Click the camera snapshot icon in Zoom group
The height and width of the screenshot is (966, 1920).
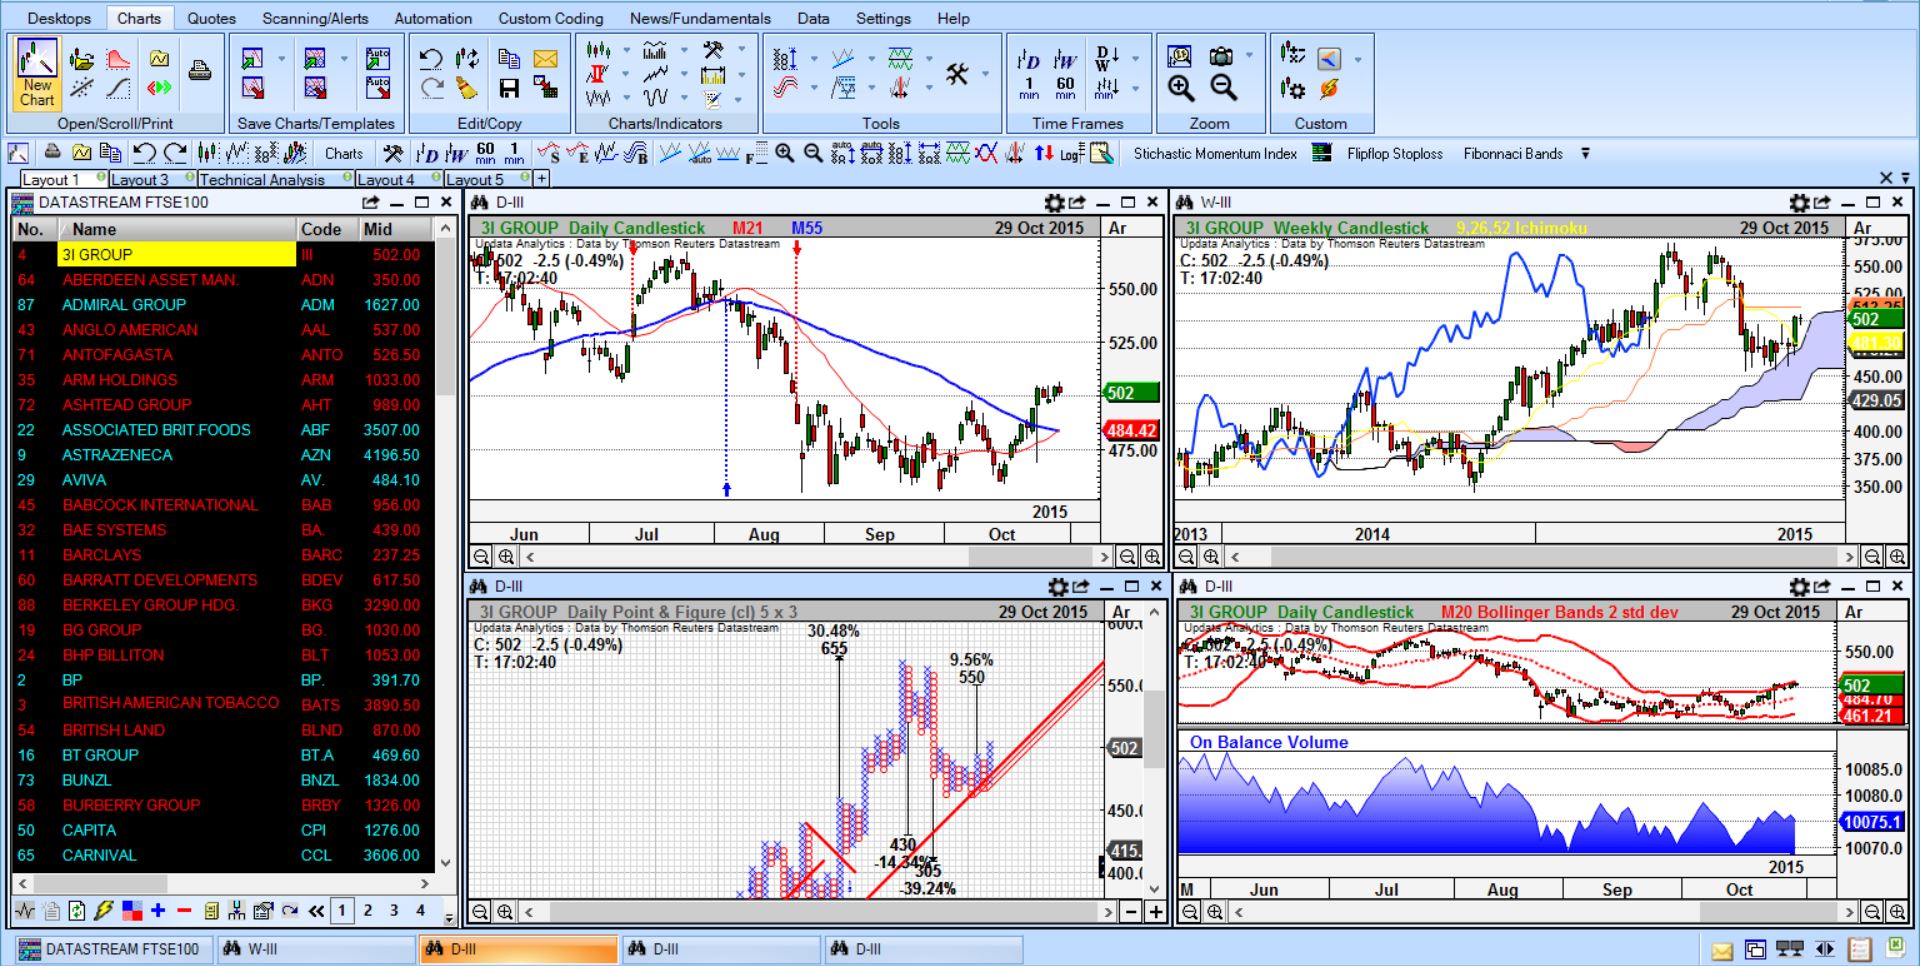coord(1221,57)
